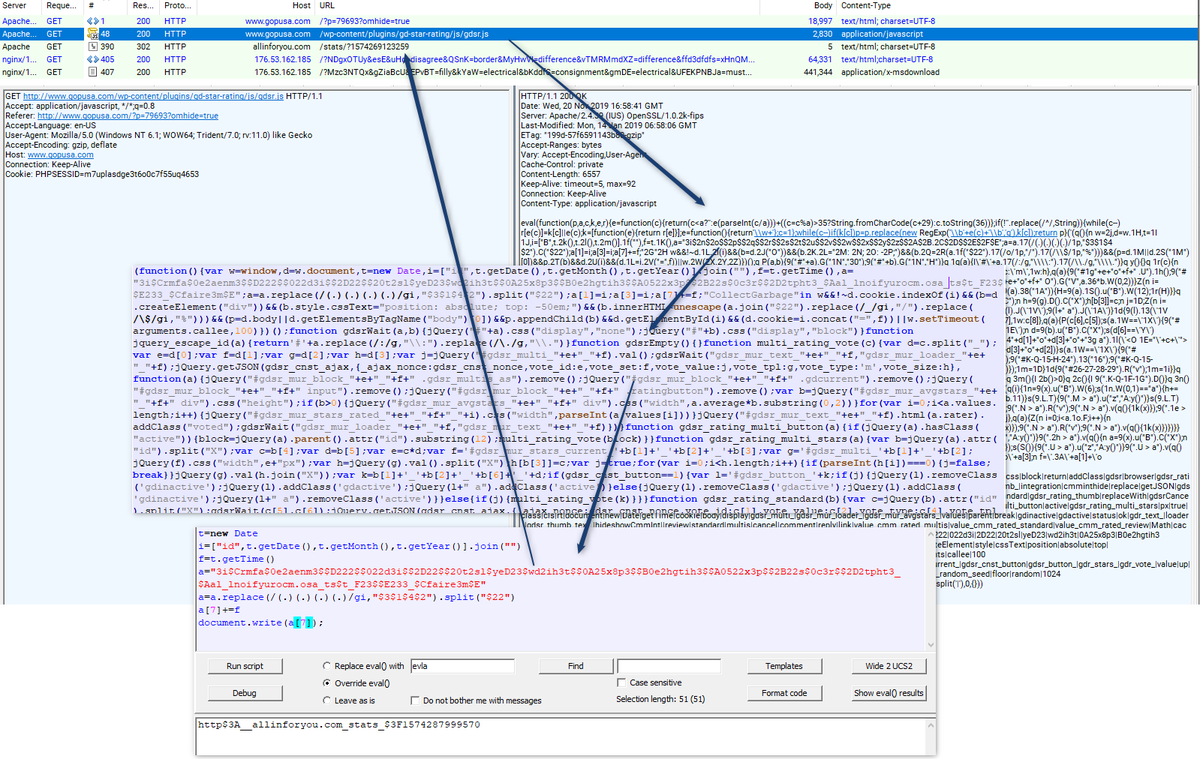Click the Run script button

click(x=244, y=665)
